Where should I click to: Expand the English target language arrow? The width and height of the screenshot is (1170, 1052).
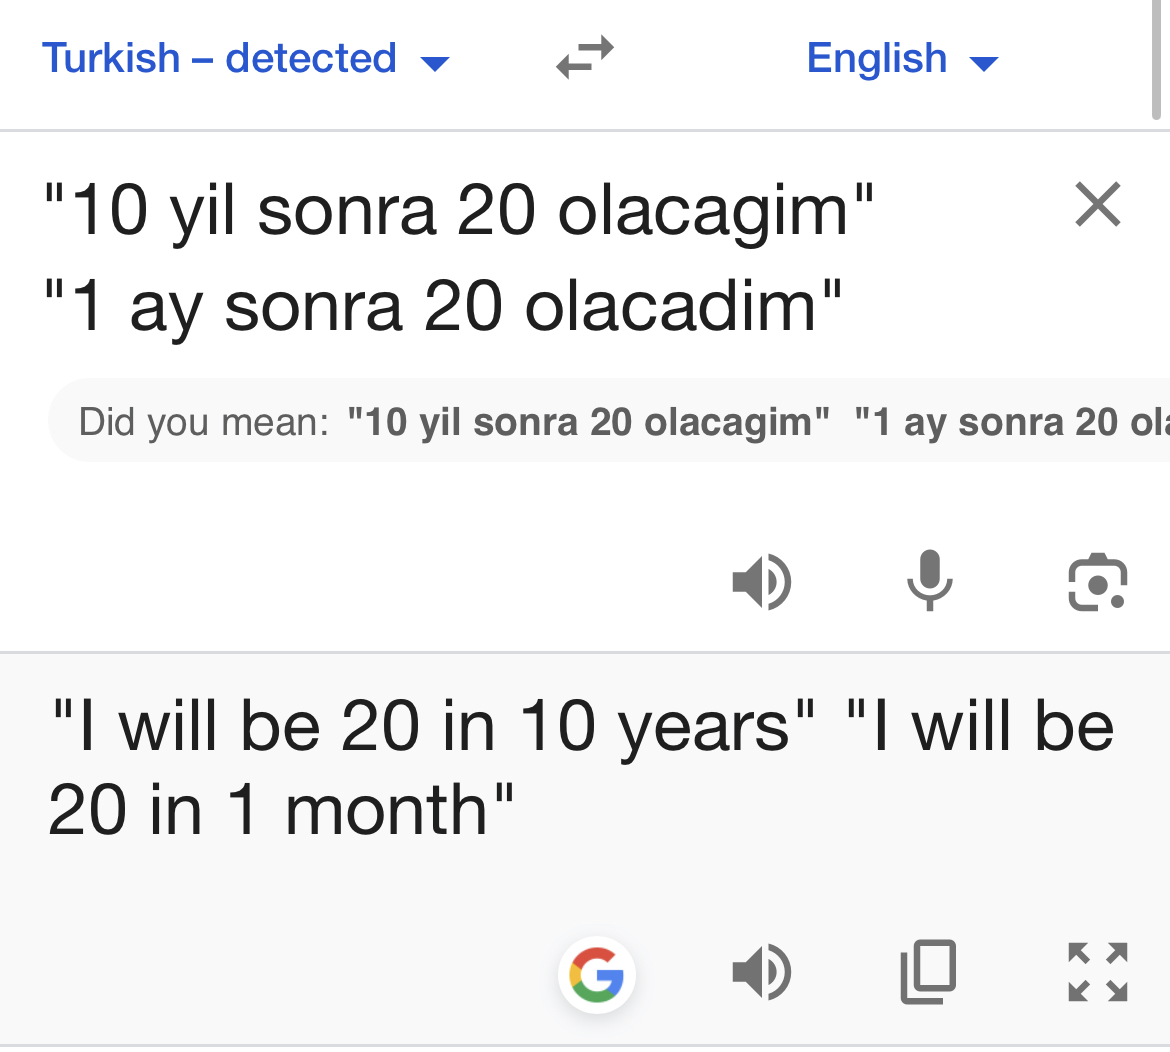[x=984, y=64]
